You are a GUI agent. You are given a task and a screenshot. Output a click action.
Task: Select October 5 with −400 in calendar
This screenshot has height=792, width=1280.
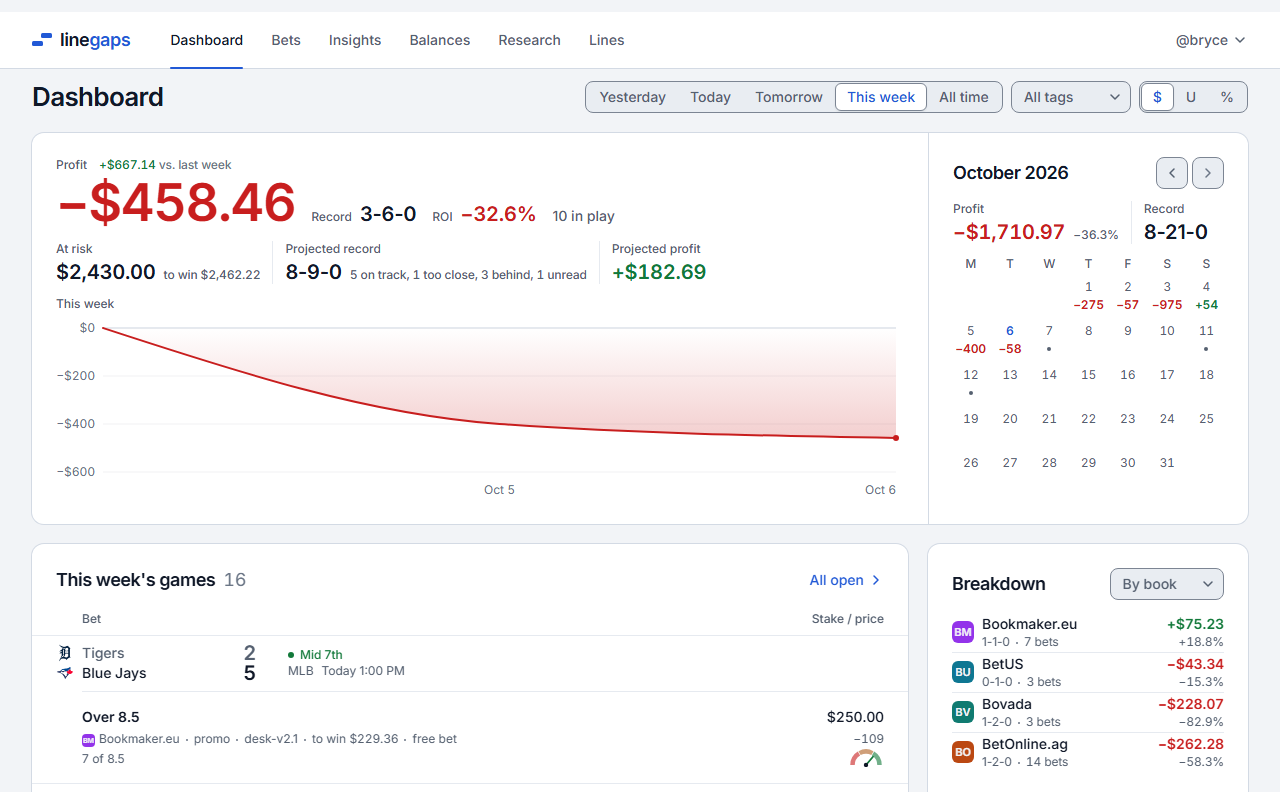point(971,339)
